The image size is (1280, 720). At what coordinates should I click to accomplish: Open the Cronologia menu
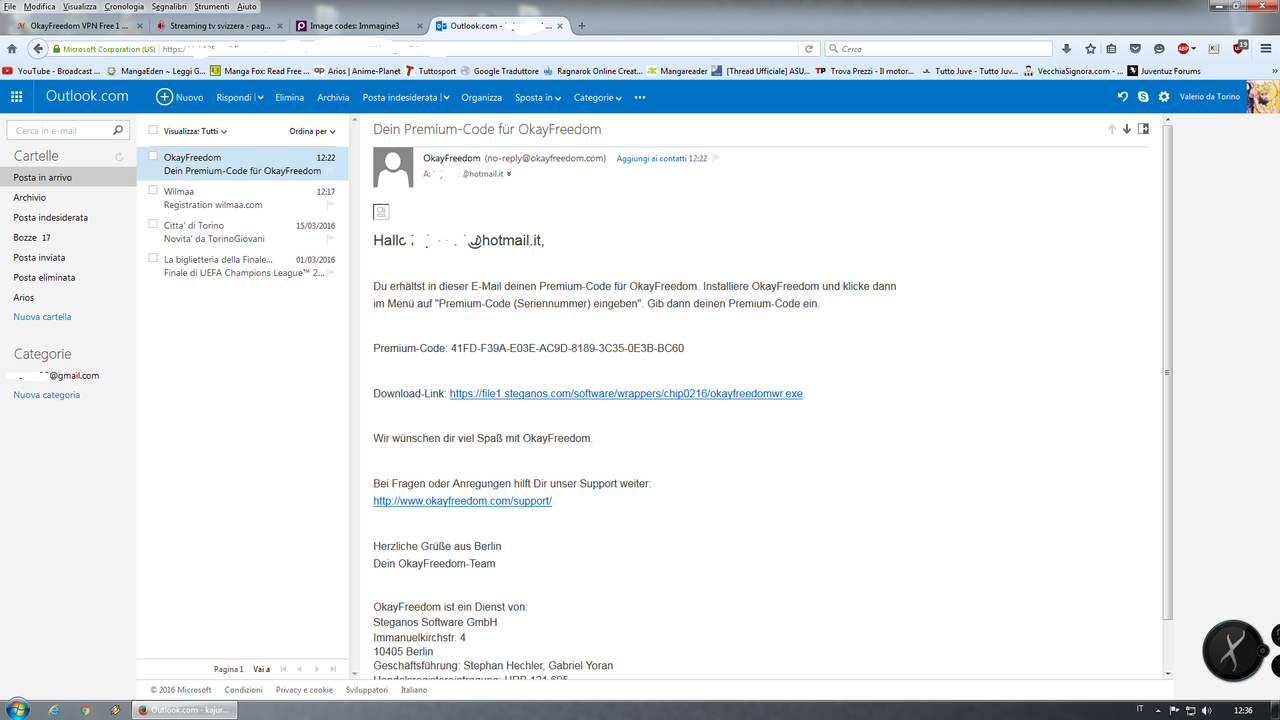pyautogui.click(x=124, y=6)
